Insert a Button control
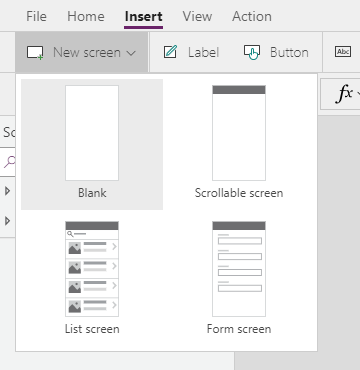The width and height of the screenshot is (360, 370). (x=289, y=52)
